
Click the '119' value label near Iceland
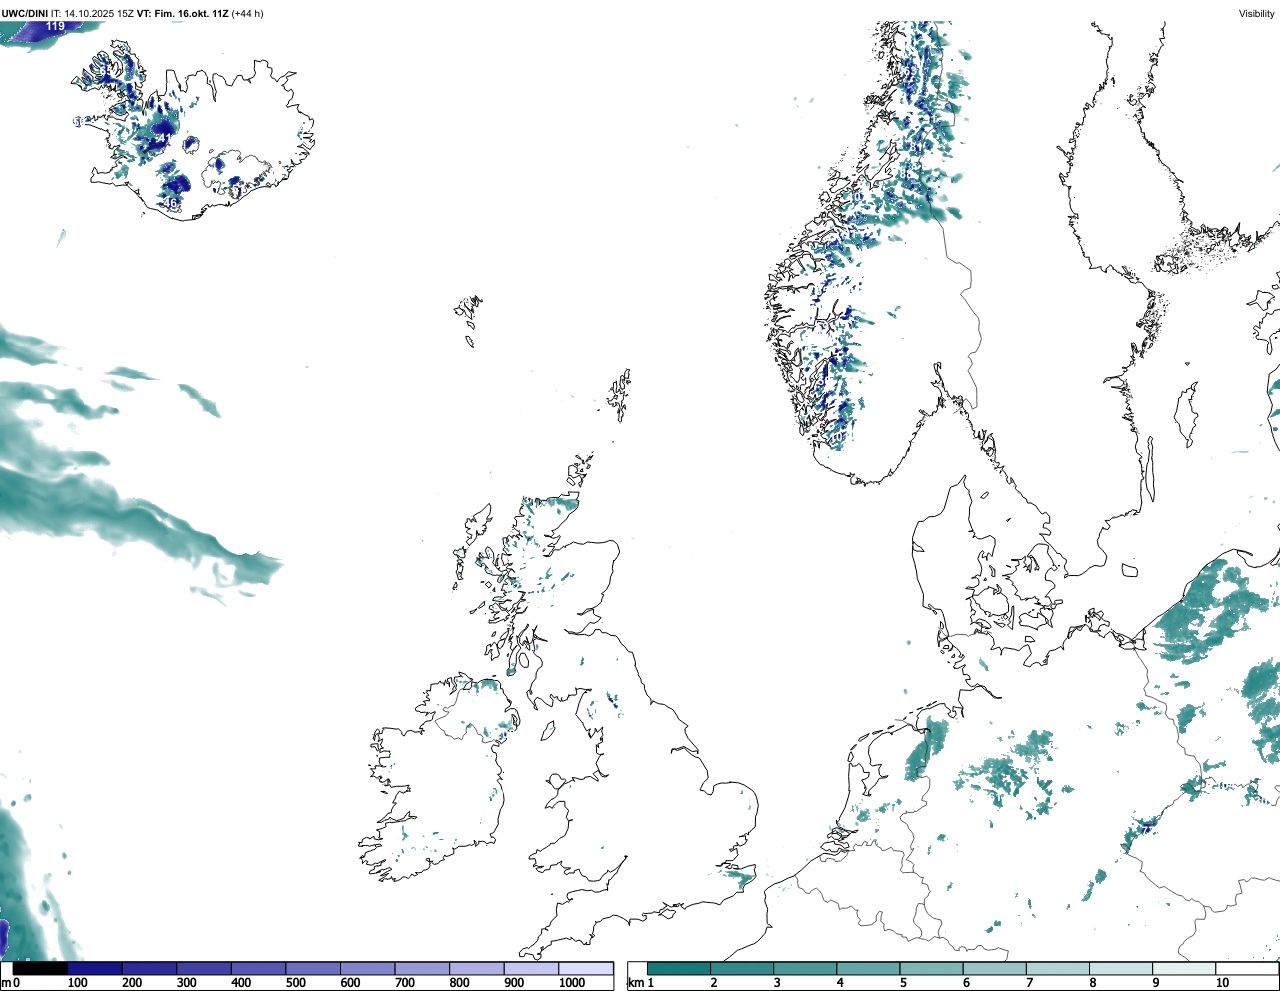tap(55, 26)
